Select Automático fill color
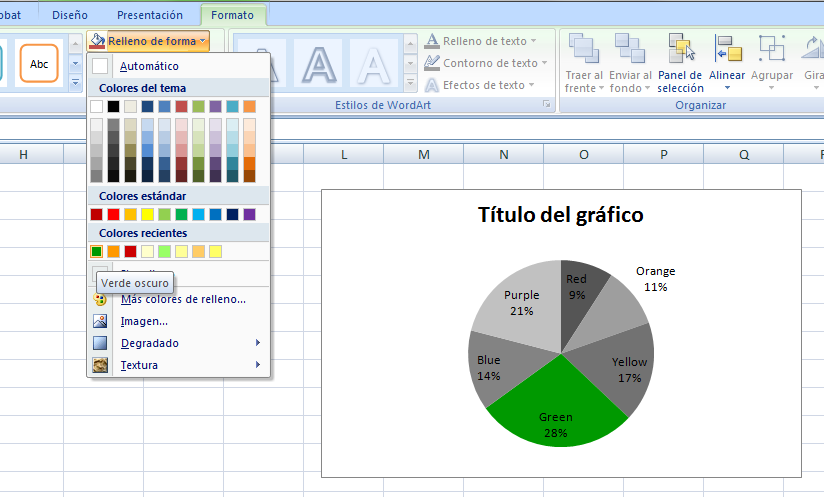Image resolution: width=824 pixels, height=497 pixels. coord(149,66)
